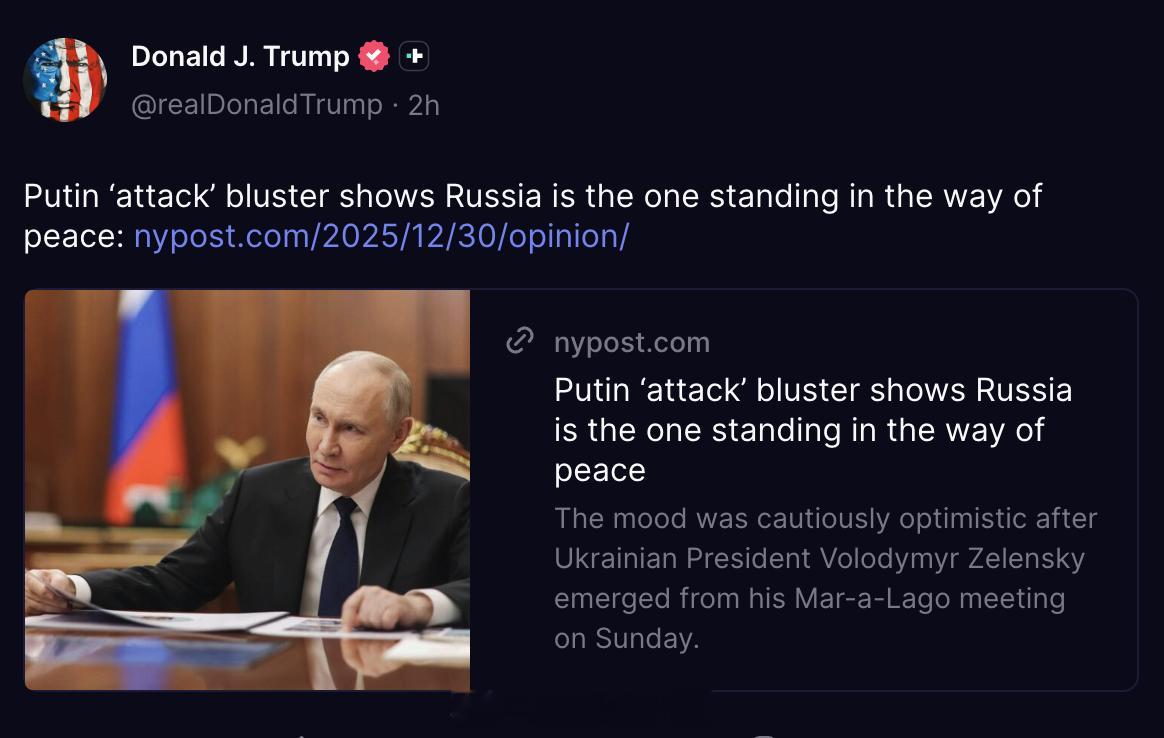The width and height of the screenshot is (1164, 738).
Task: Click the red verified checkmark badge
Action: click(373, 56)
